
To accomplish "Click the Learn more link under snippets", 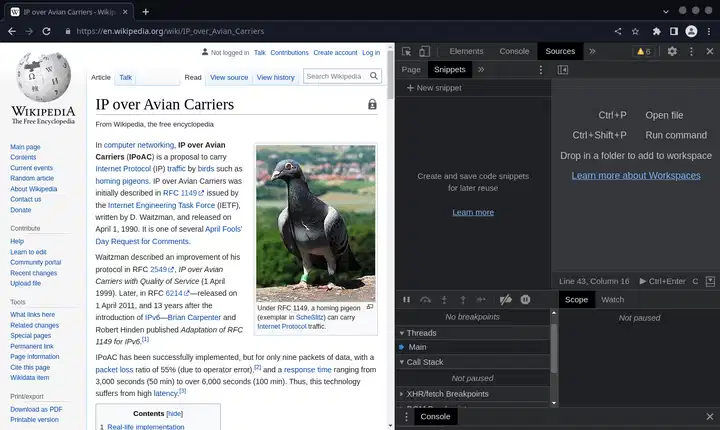I will click(473, 212).
